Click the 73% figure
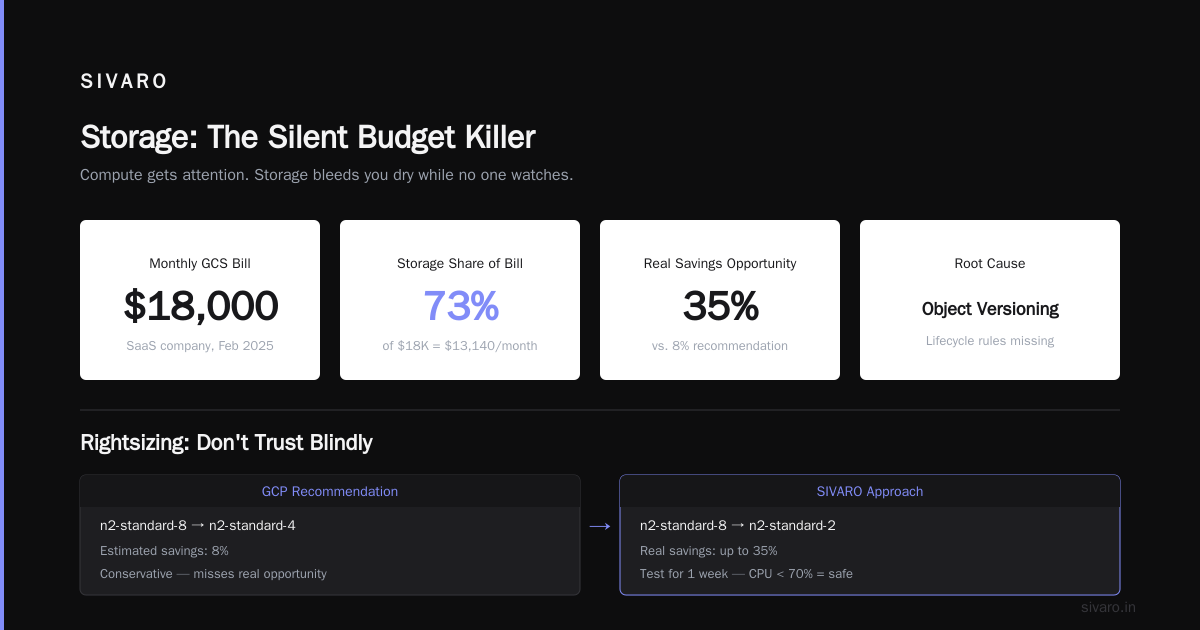1200x630 pixels. pyautogui.click(x=460, y=306)
